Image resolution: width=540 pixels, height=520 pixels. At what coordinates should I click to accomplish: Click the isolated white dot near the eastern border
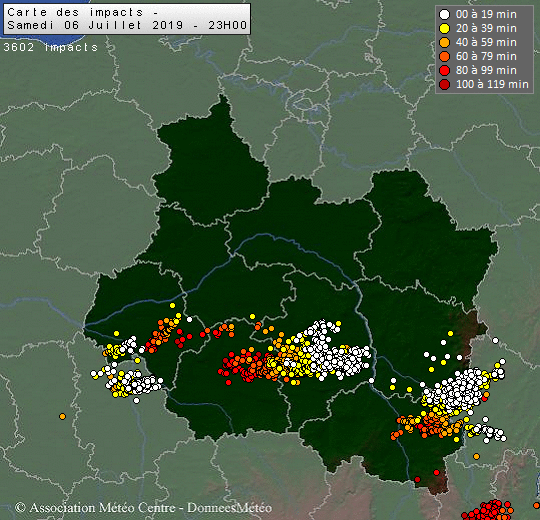click(495, 340)
